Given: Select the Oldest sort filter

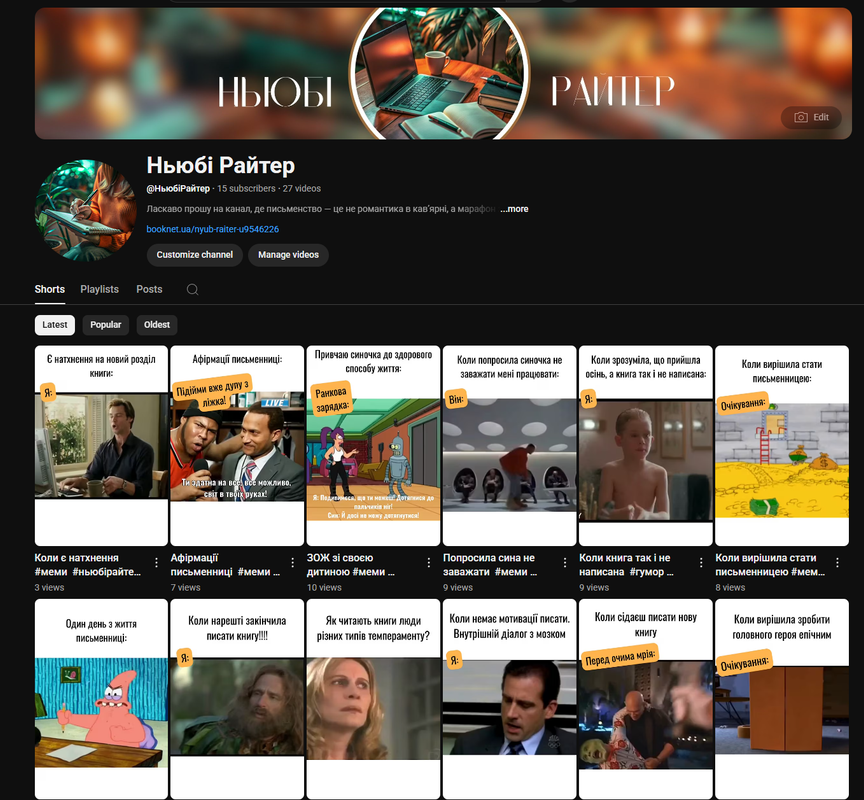Looking at the screenshot, I should (x=157, y=325).
